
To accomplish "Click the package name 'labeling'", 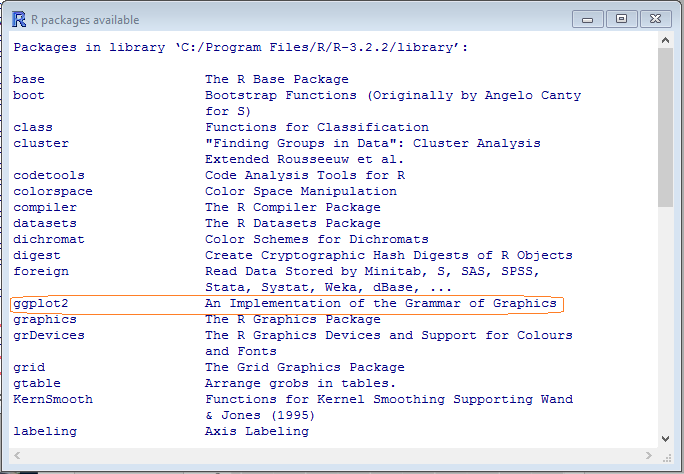I will click(x=45, y=431).
